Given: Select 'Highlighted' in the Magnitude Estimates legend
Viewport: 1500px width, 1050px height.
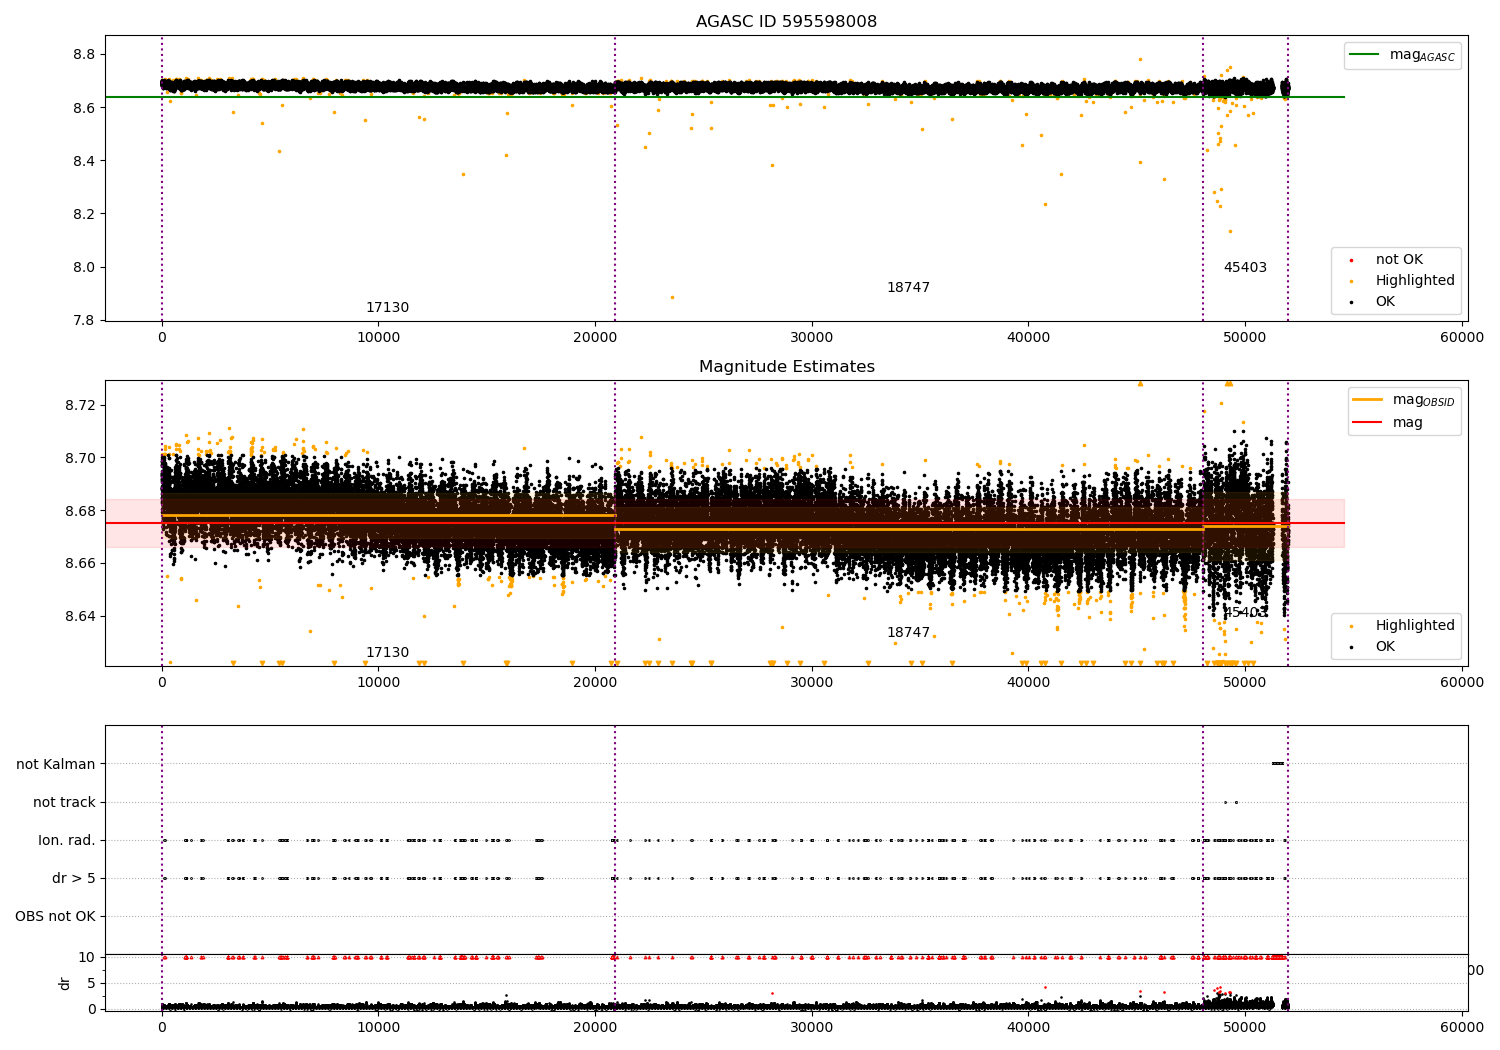Looking at the screenshot, I should (x=1414, y=626).
